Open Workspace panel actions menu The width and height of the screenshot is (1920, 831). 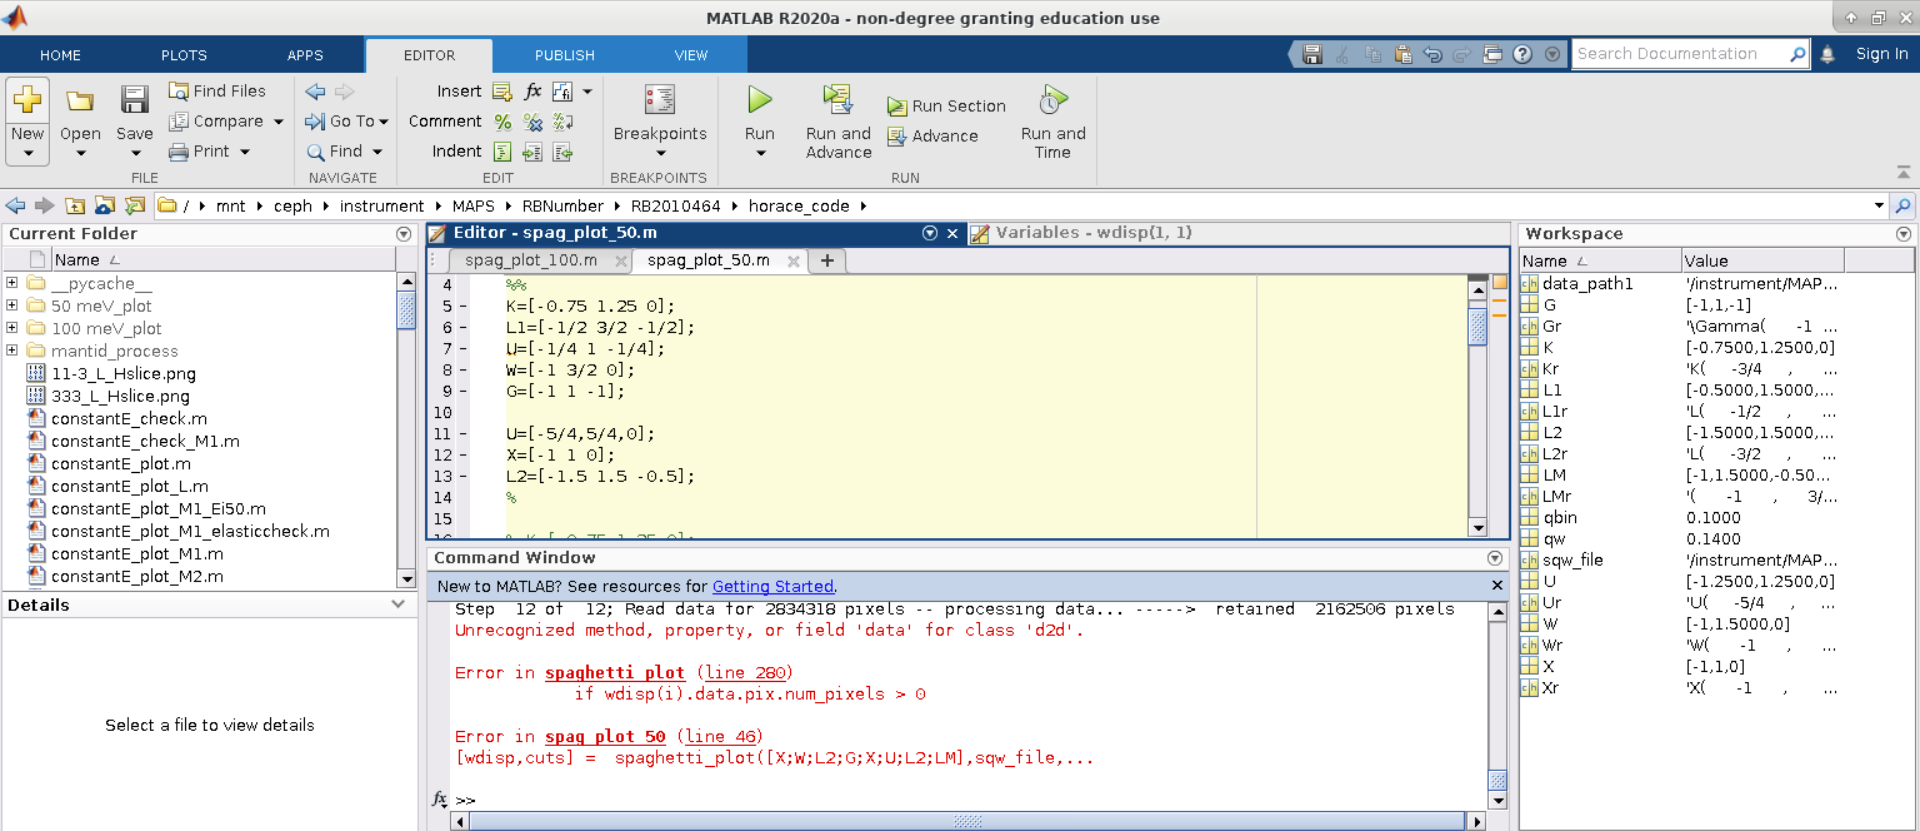(1903, 234)
